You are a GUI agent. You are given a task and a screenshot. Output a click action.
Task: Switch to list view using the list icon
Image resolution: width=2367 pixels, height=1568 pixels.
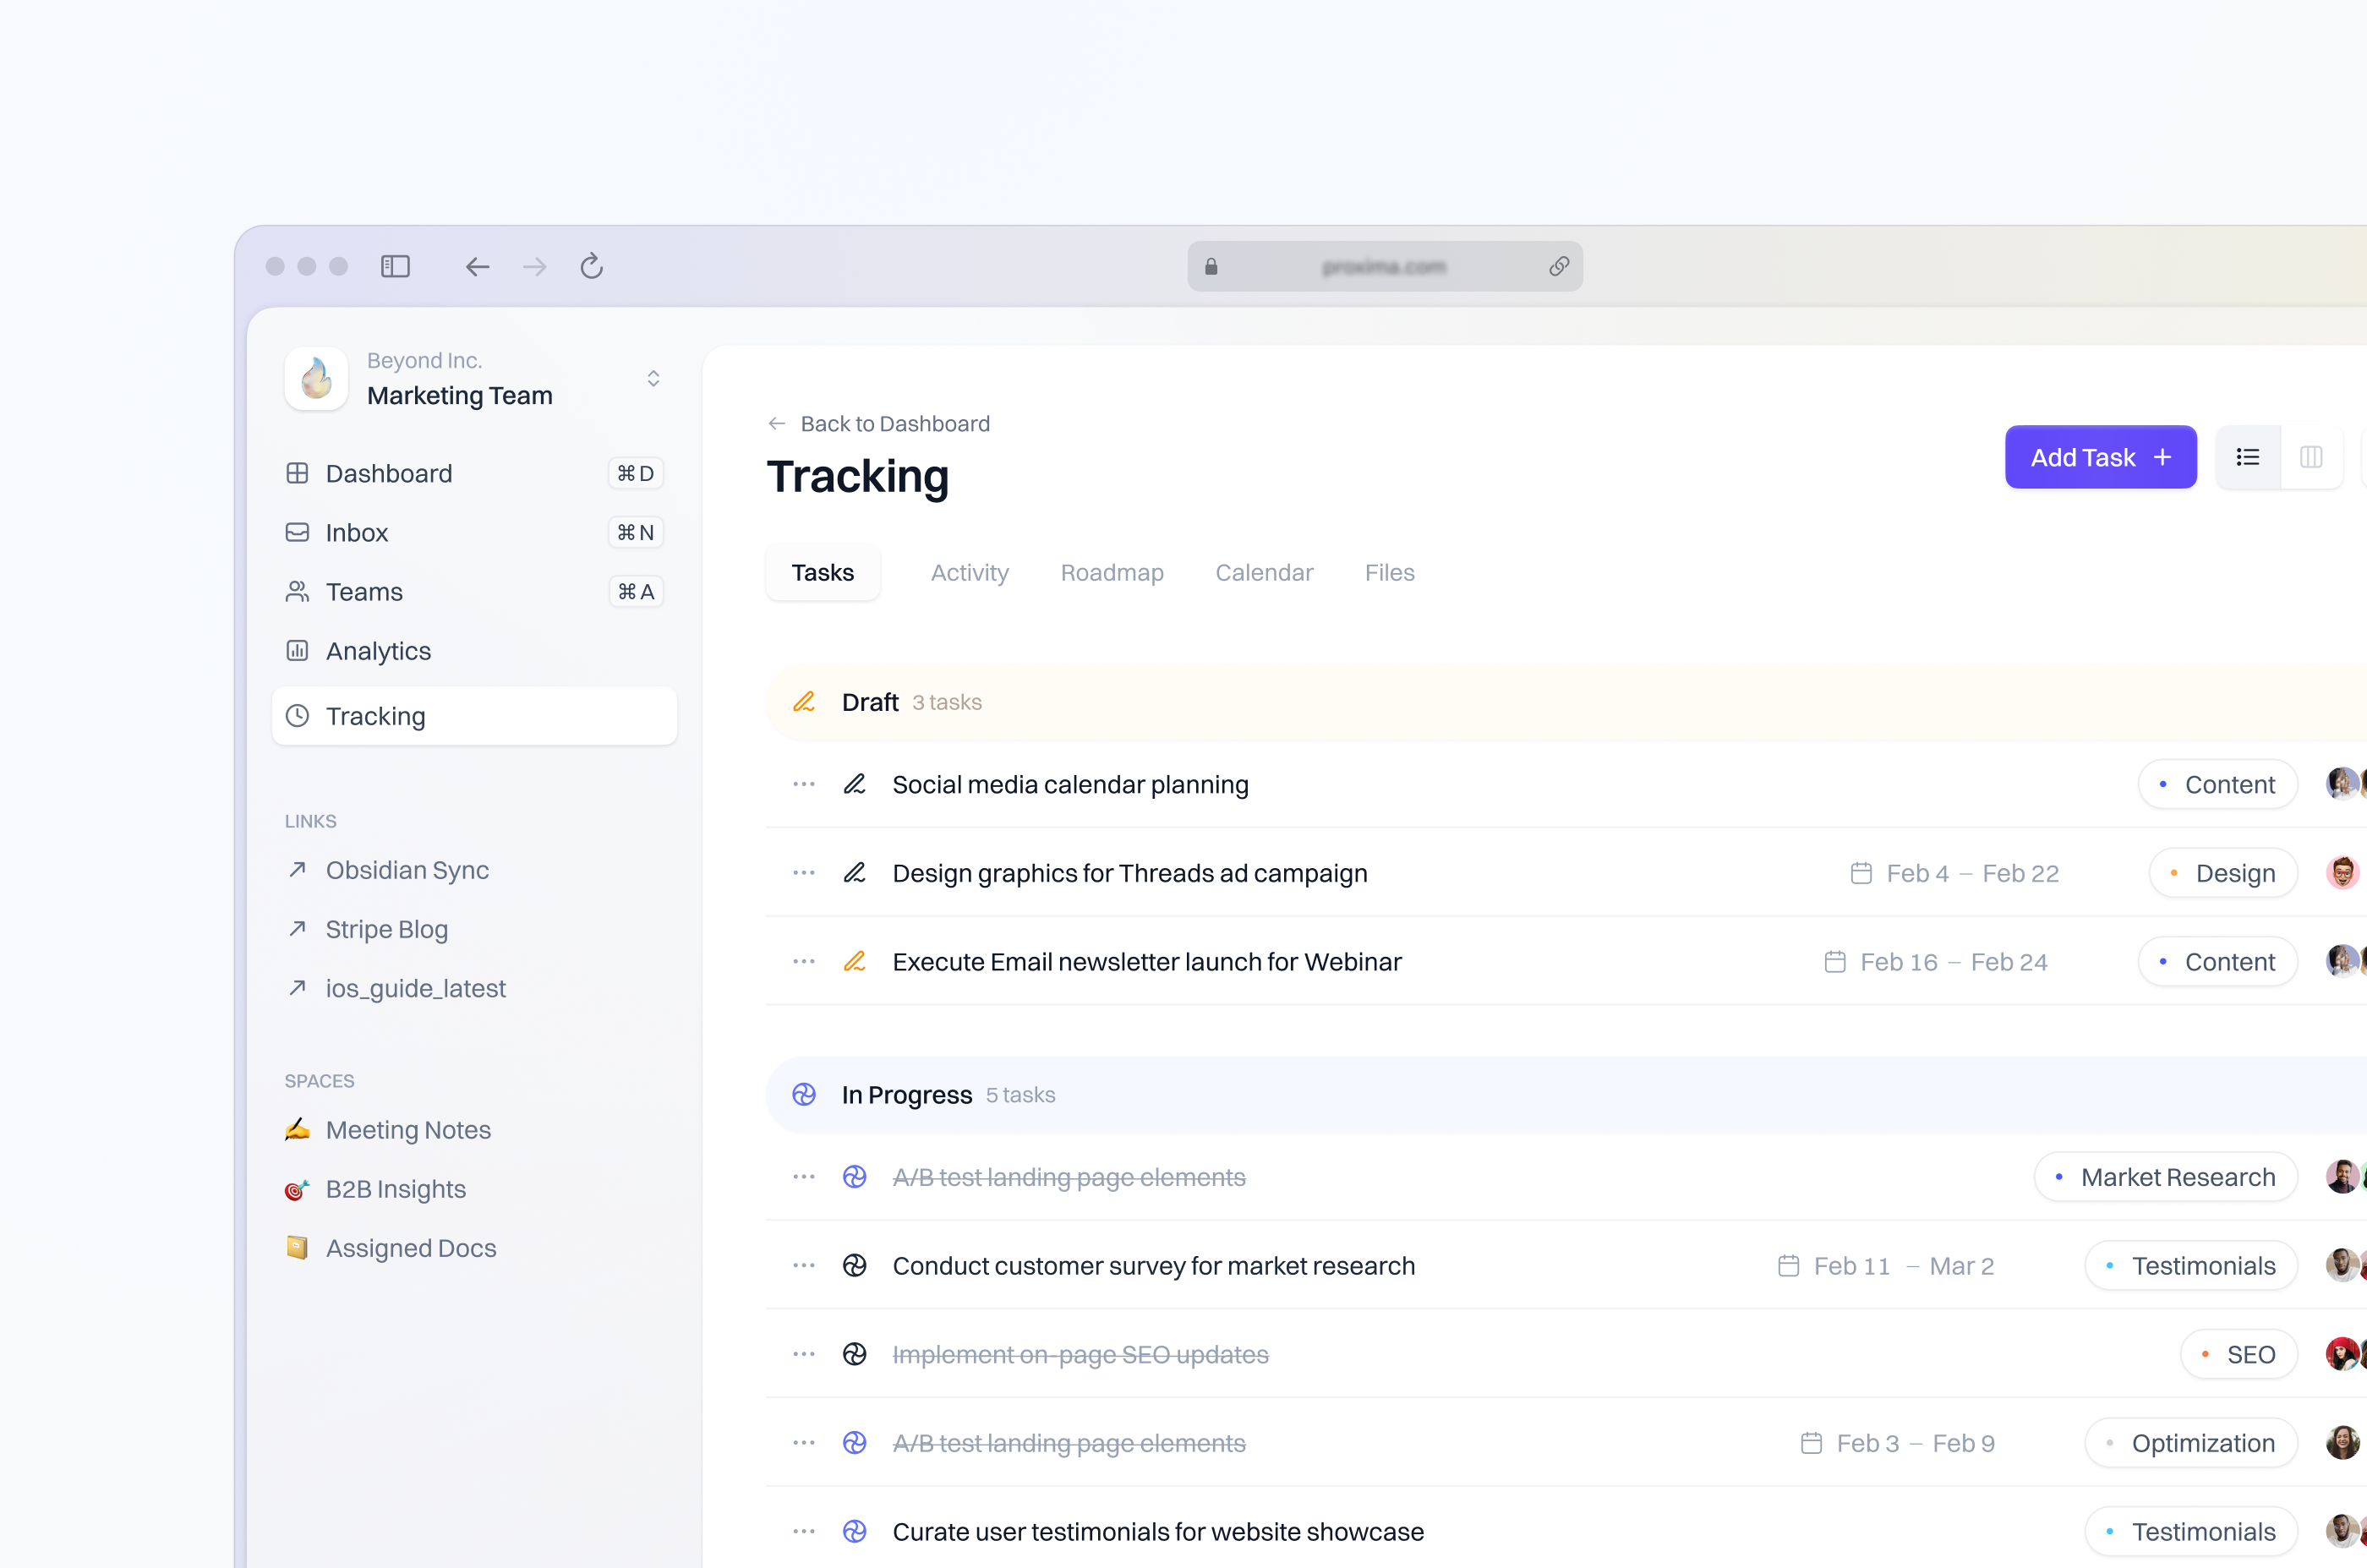pos(2247,457)
